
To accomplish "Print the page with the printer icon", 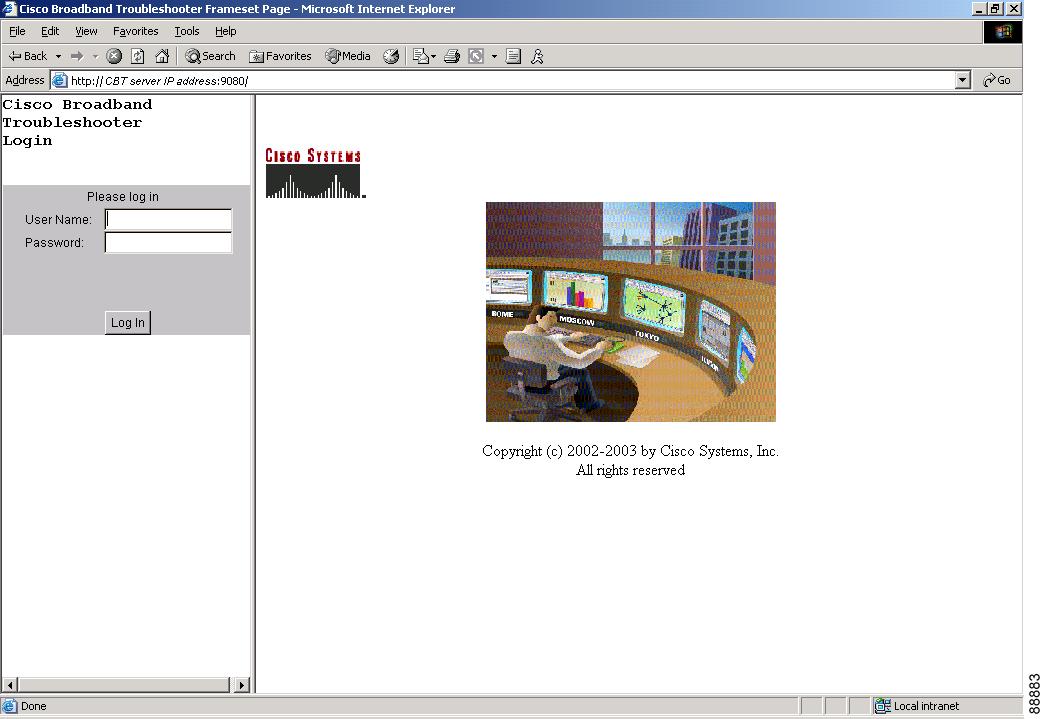I will click(x=452, y=56).
